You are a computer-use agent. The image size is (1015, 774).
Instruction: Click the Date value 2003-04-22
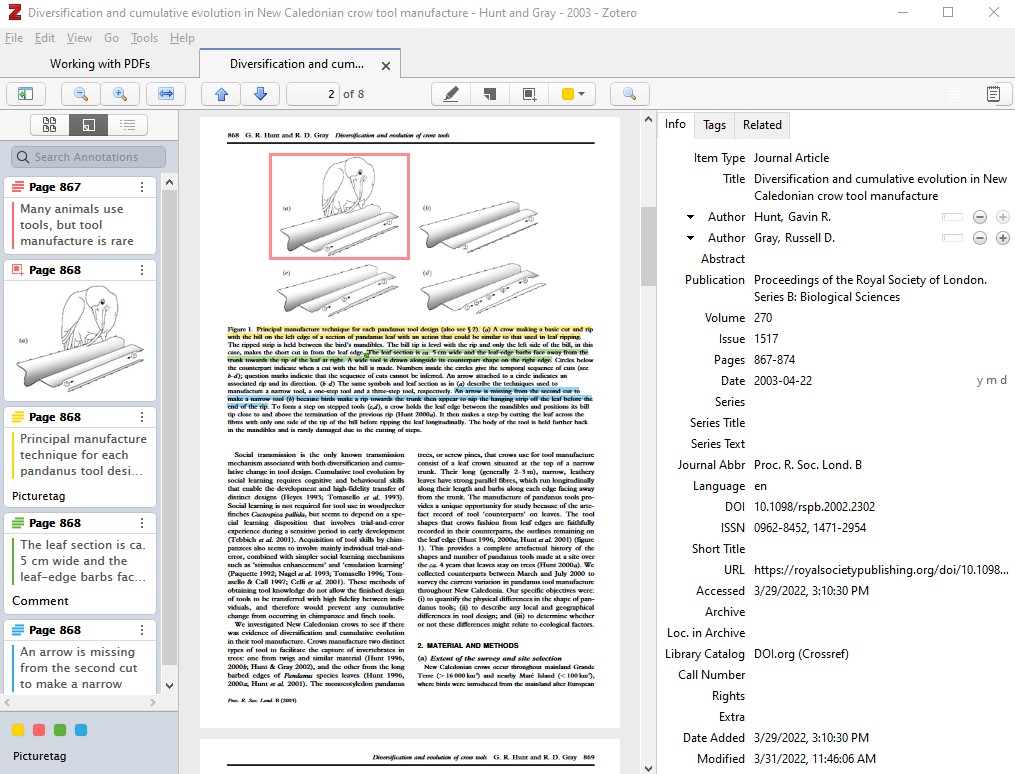[x=783, y=381]
